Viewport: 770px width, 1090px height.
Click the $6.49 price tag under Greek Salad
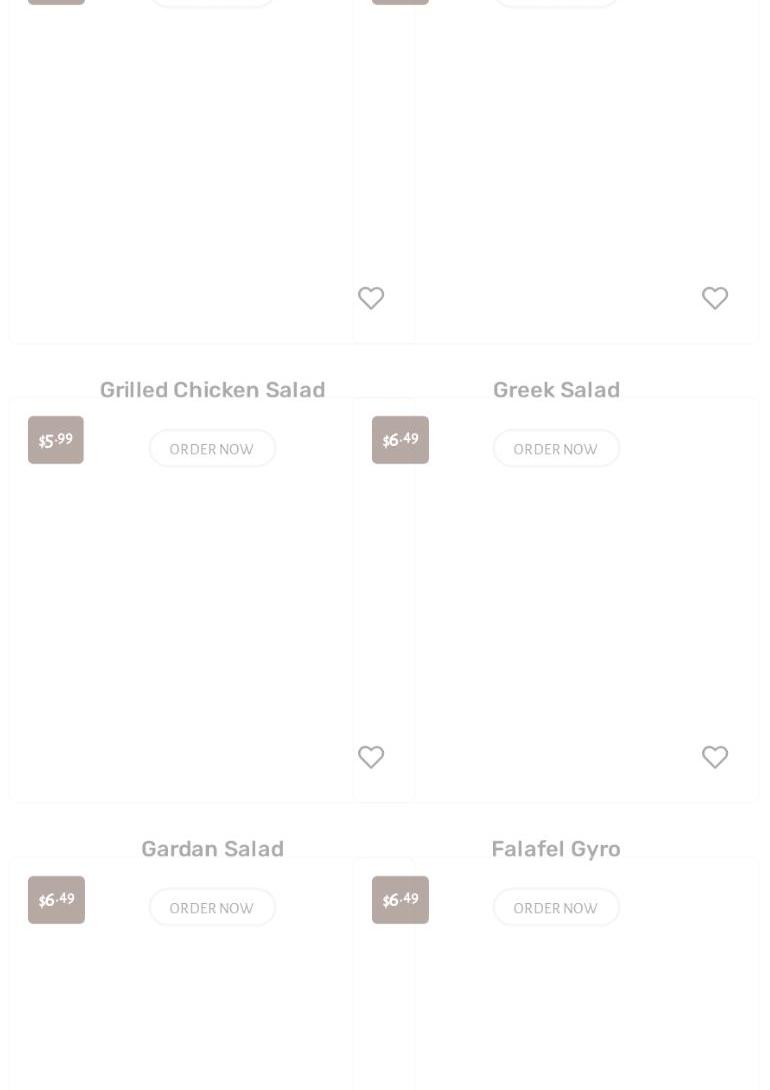tap(400, 440)
